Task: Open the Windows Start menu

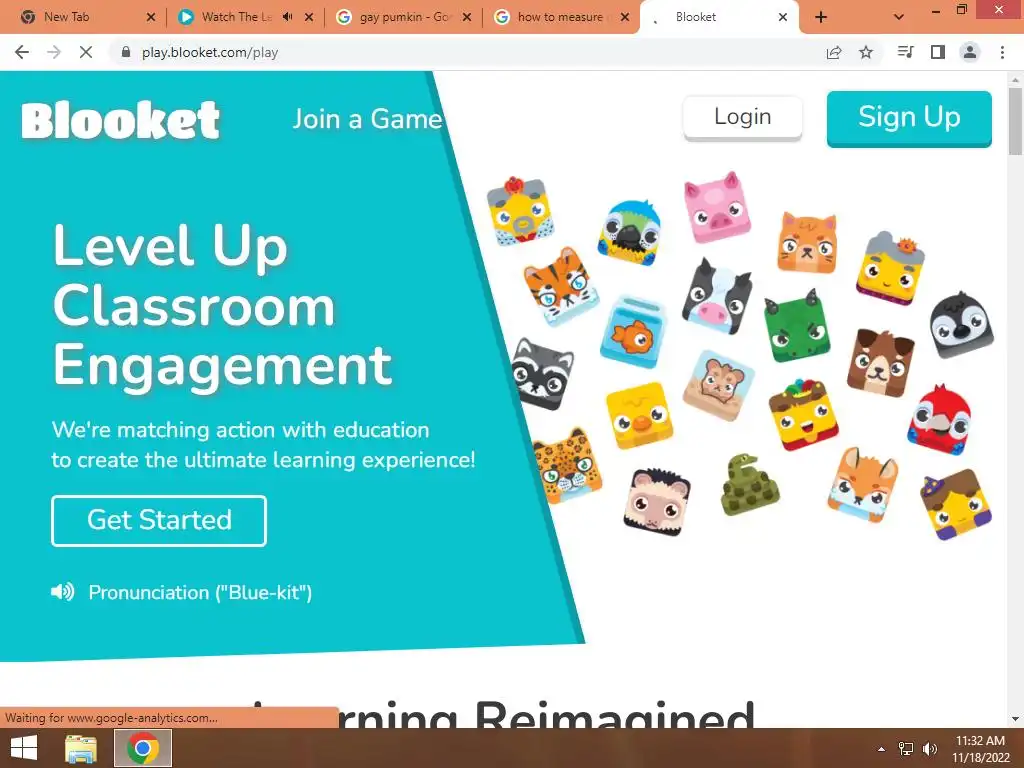Action: click(24, 748)
